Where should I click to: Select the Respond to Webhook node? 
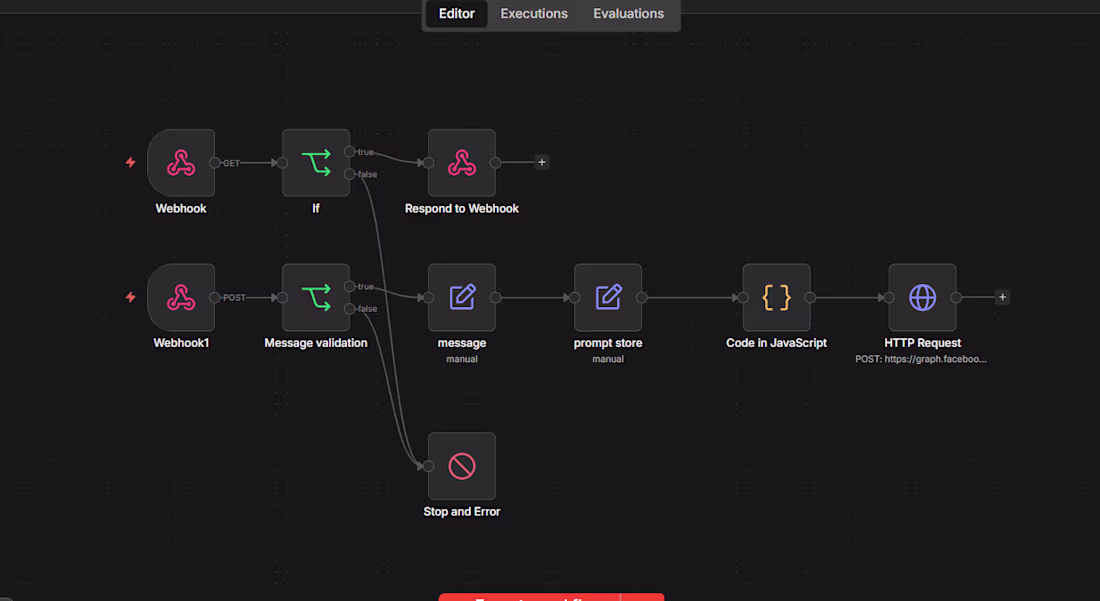click(462, 163)
